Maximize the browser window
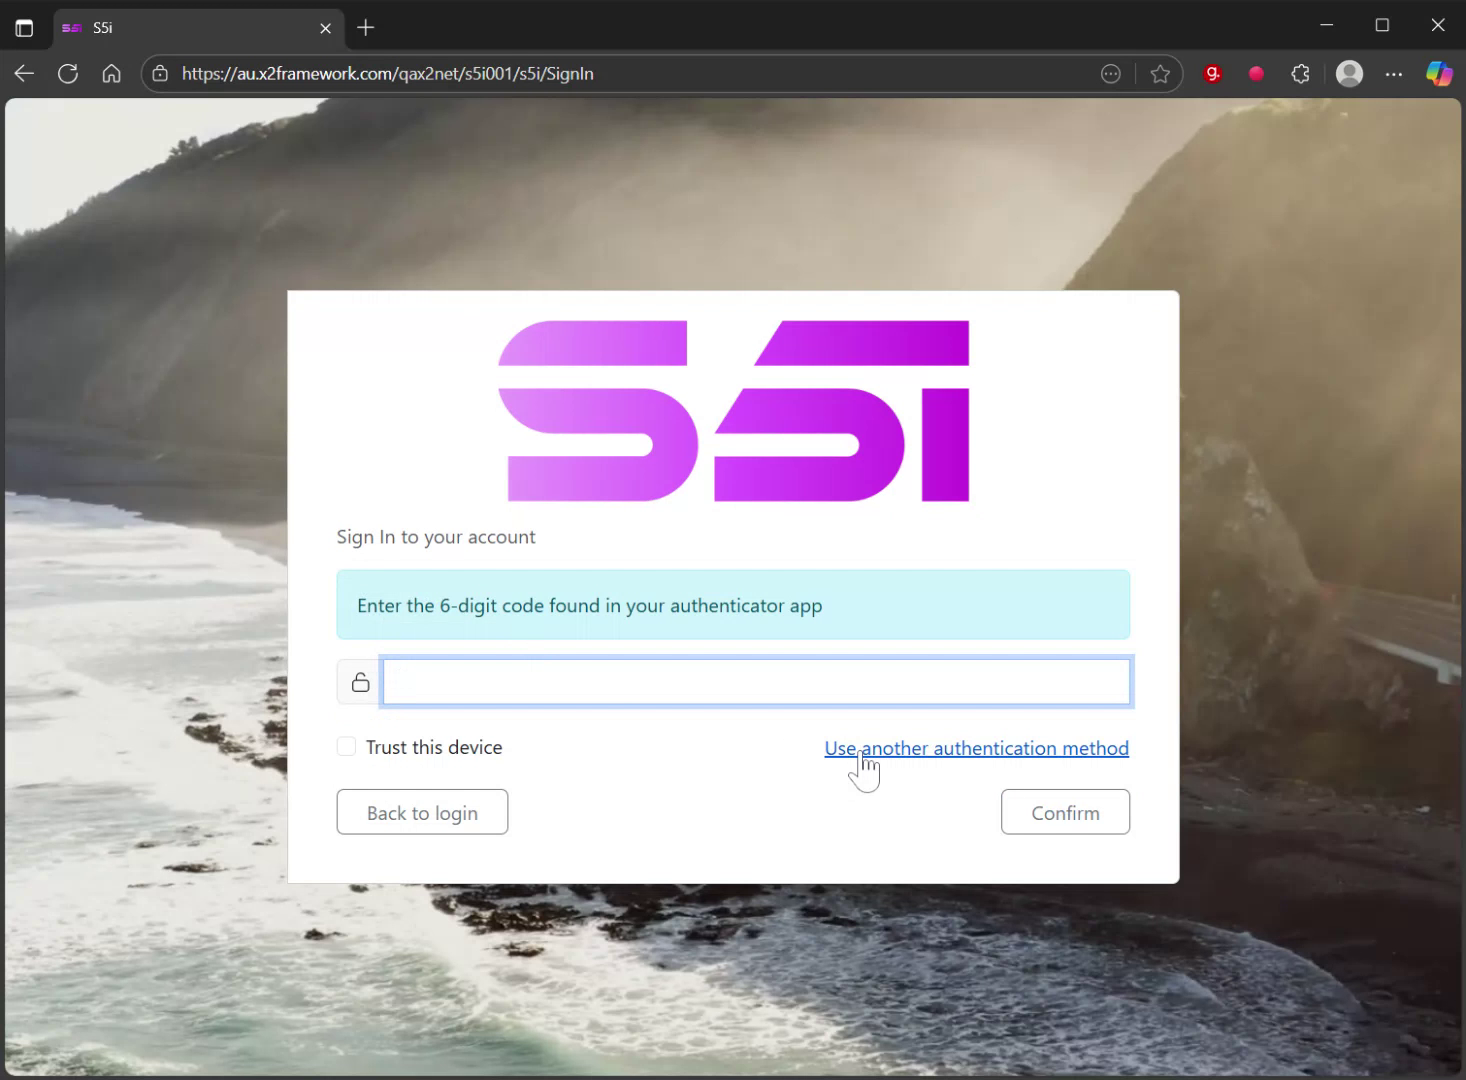The image size is (1466, 1080). pyautogui.click(x=1382, y=25)
